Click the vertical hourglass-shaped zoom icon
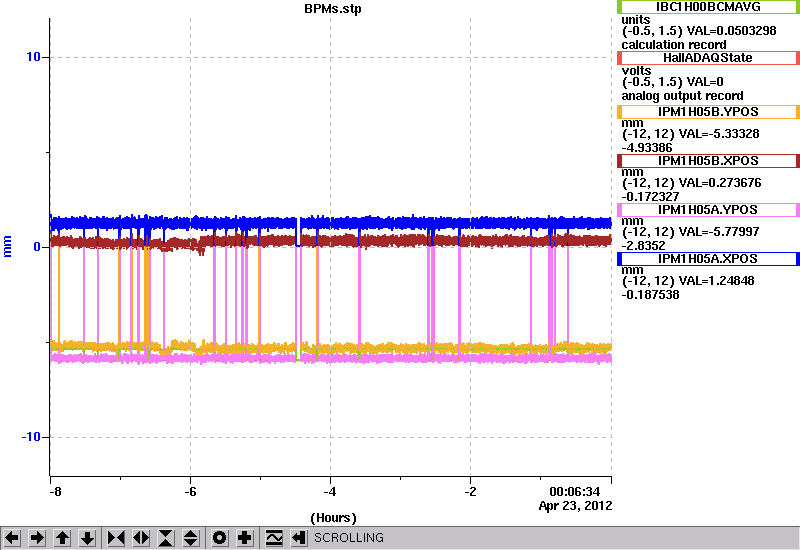800x550 pixels. [x=166, y=538]
